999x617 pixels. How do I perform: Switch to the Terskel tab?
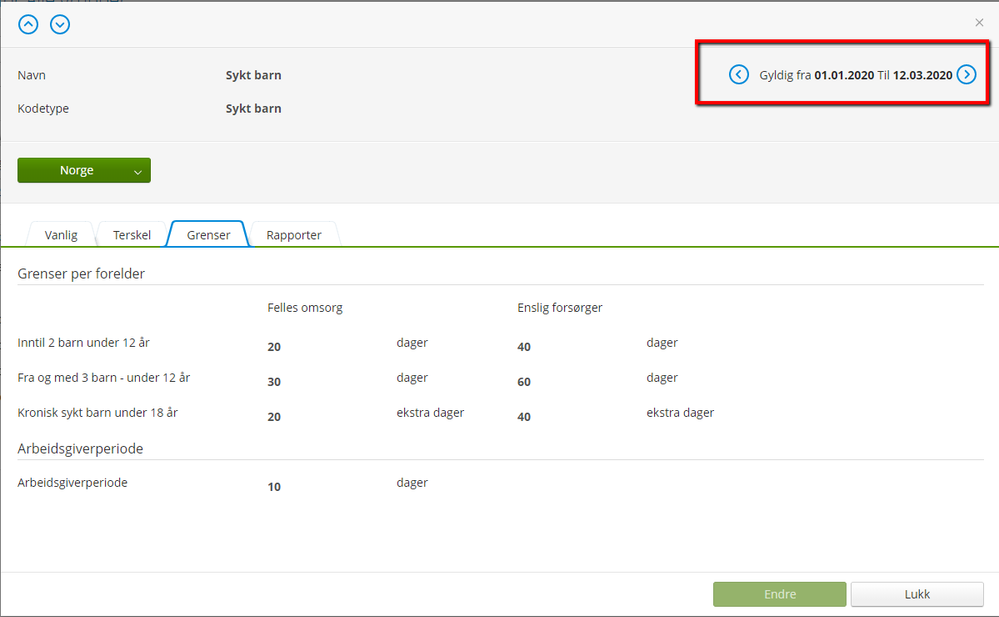click(x=132, y=235)
